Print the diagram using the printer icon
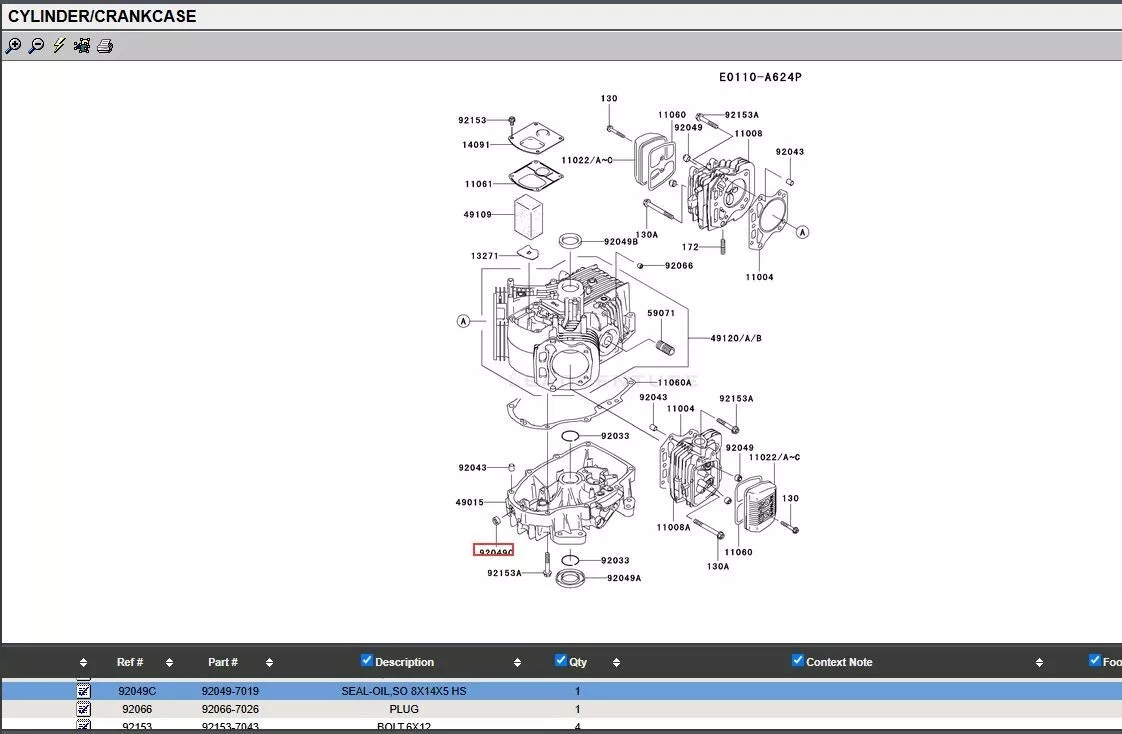This screenshot has height=734, width=1122. coord(105,46)
